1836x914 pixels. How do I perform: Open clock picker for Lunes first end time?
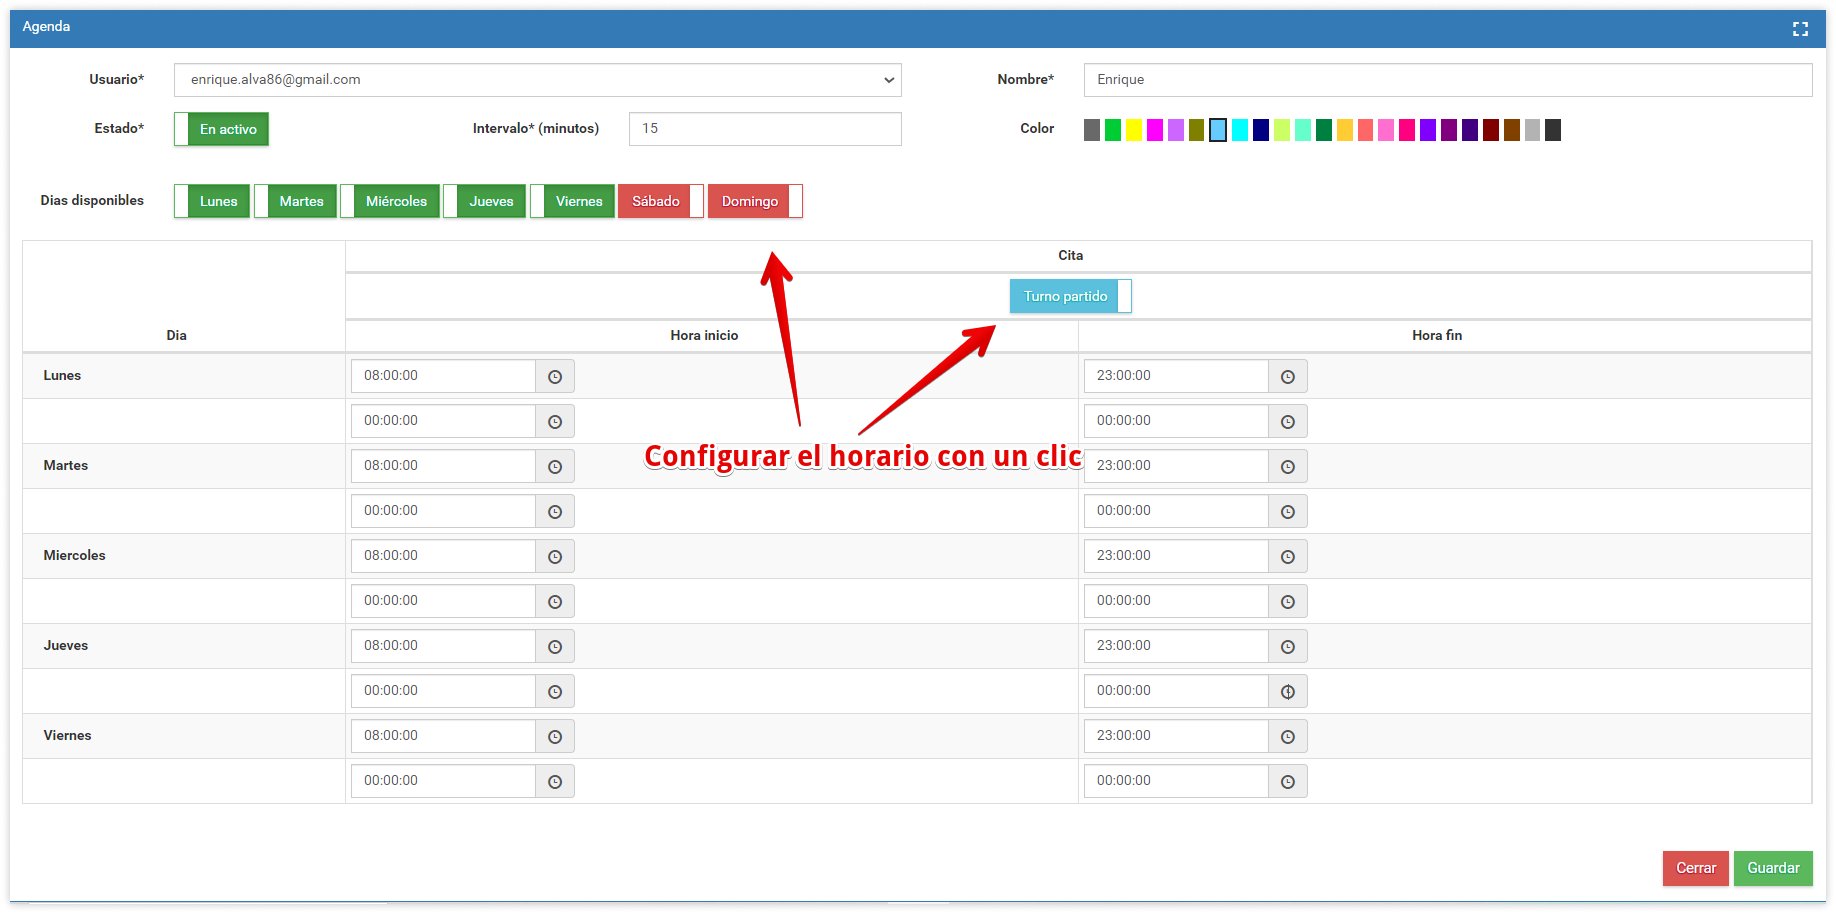1288,377
